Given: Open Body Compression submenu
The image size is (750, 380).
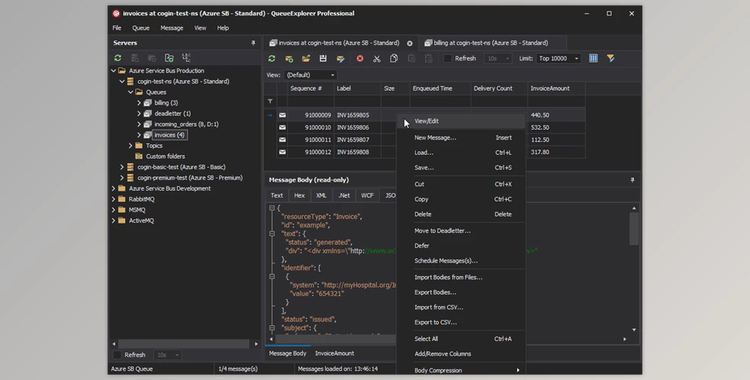Looking at the screenshot, I should tap(462, 370).
